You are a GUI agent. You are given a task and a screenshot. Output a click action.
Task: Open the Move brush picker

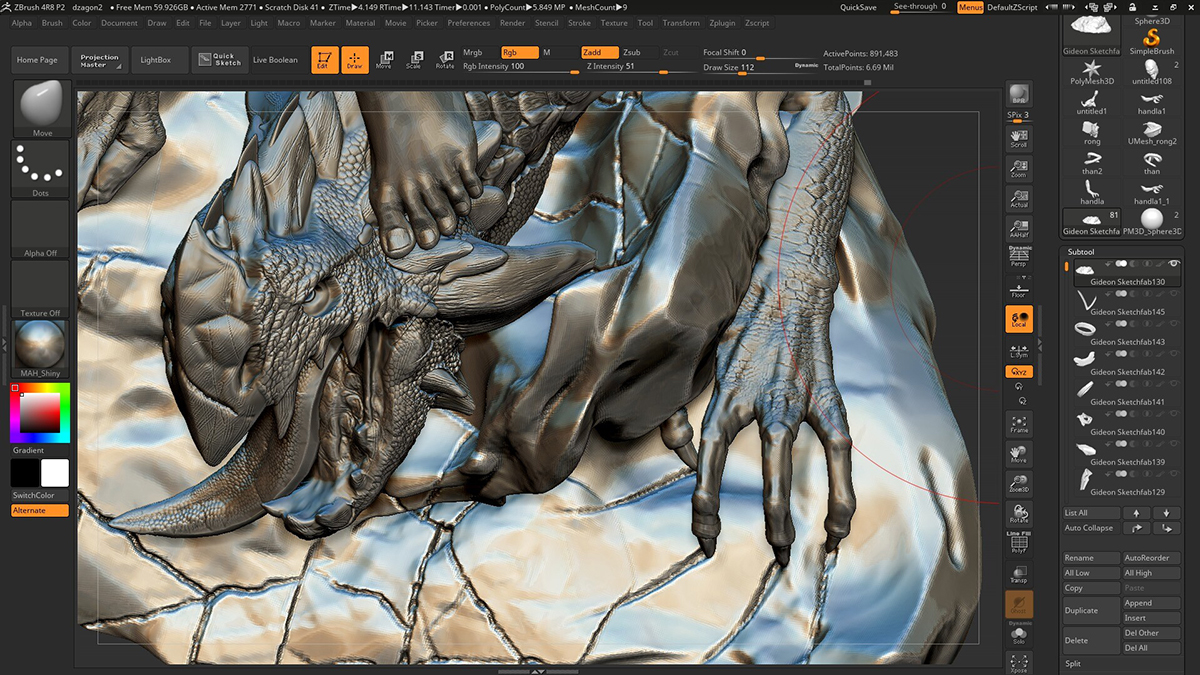(x=42, y=108)
